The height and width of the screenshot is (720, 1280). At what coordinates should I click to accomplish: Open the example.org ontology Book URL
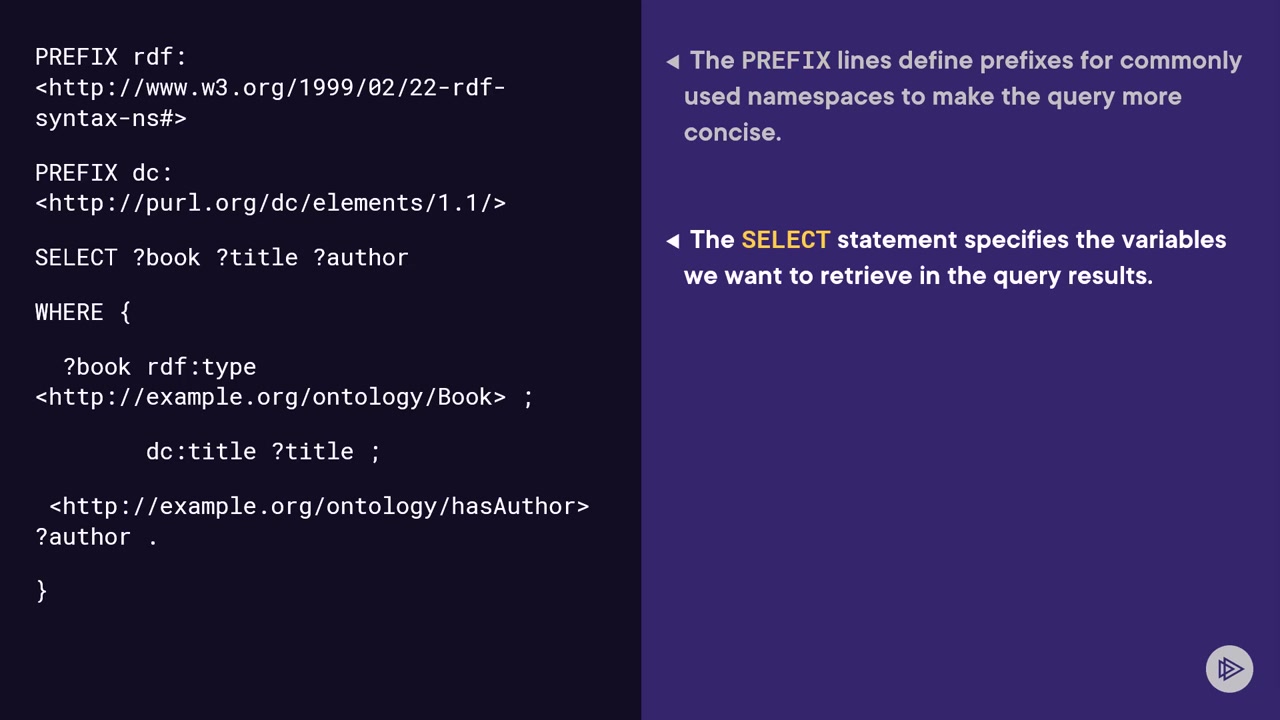click(270, 397)
